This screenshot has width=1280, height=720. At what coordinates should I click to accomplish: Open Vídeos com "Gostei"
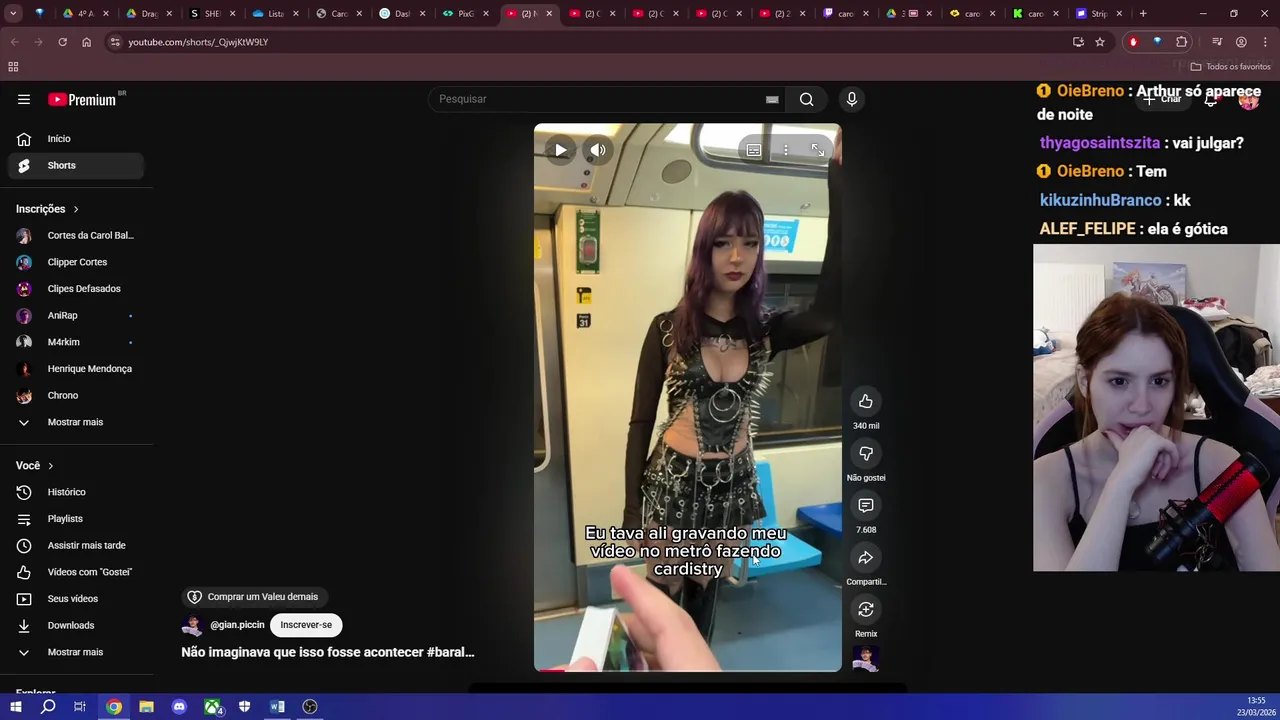click(x=76, y=572)
